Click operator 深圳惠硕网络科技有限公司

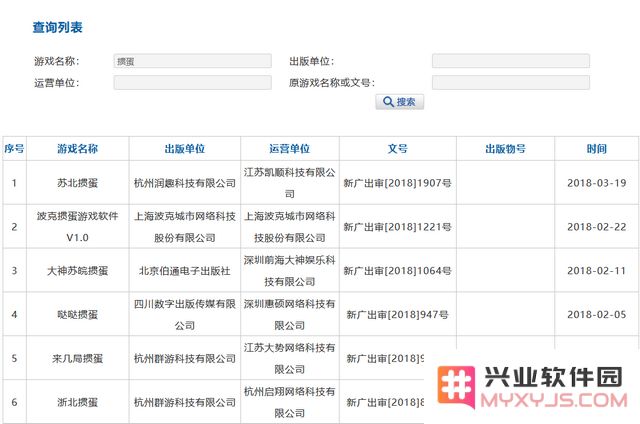click(290, 314)
